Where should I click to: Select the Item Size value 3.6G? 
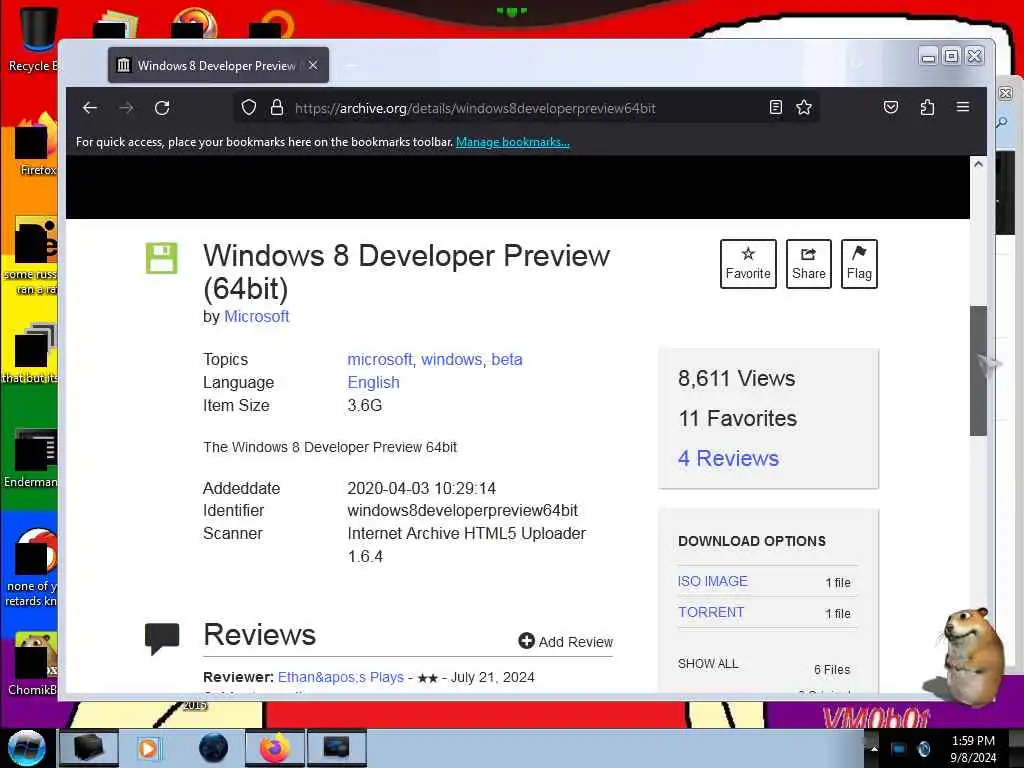[364, 406]
